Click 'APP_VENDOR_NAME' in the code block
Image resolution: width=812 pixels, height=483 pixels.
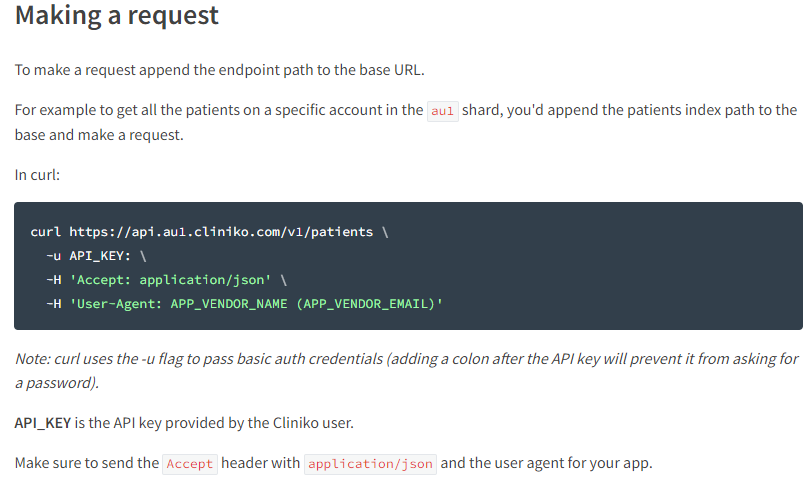coord(229,304)
